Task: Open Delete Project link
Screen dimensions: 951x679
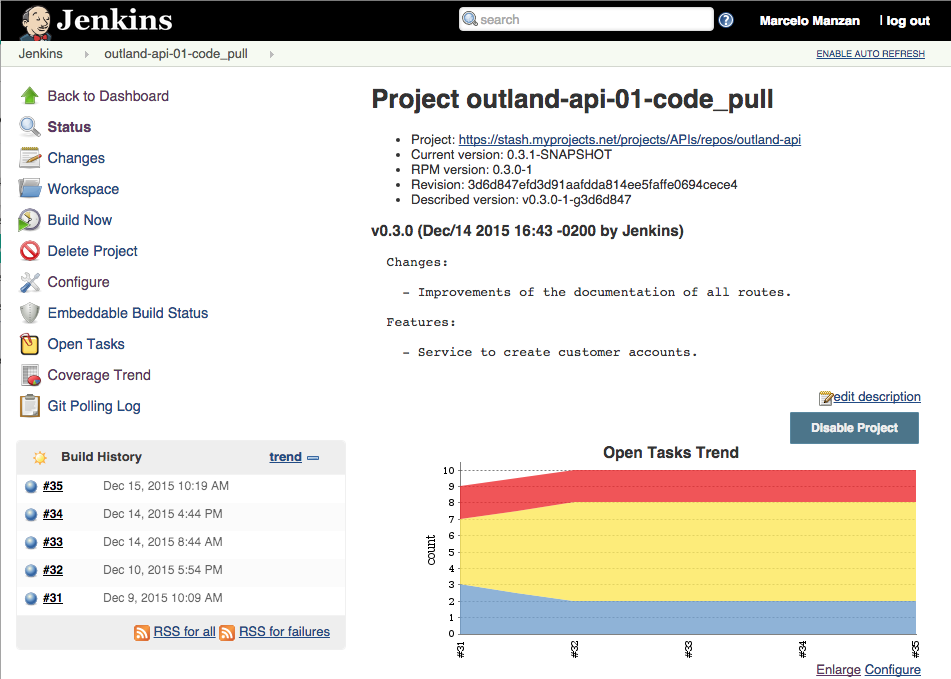Action: point(92,251)
